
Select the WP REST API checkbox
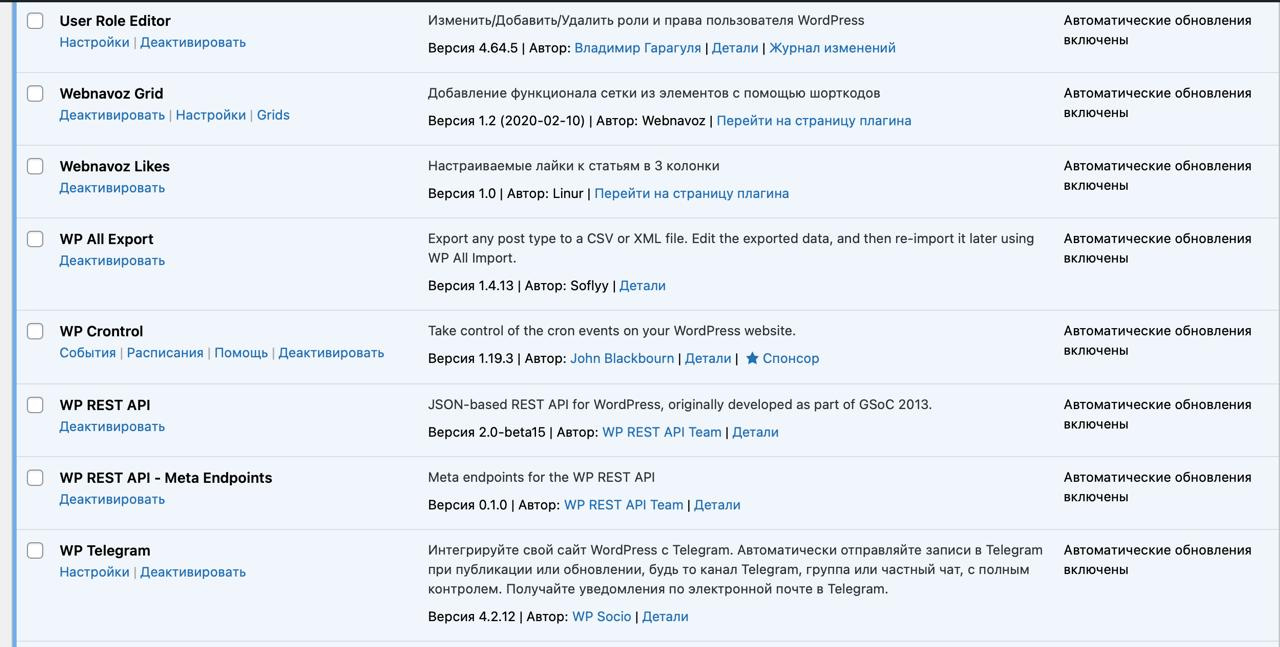(x=35, y=405)
